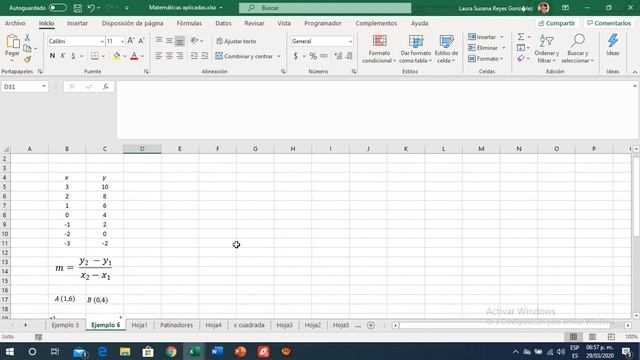Click the thousands separator style icon

pos(324,56)
